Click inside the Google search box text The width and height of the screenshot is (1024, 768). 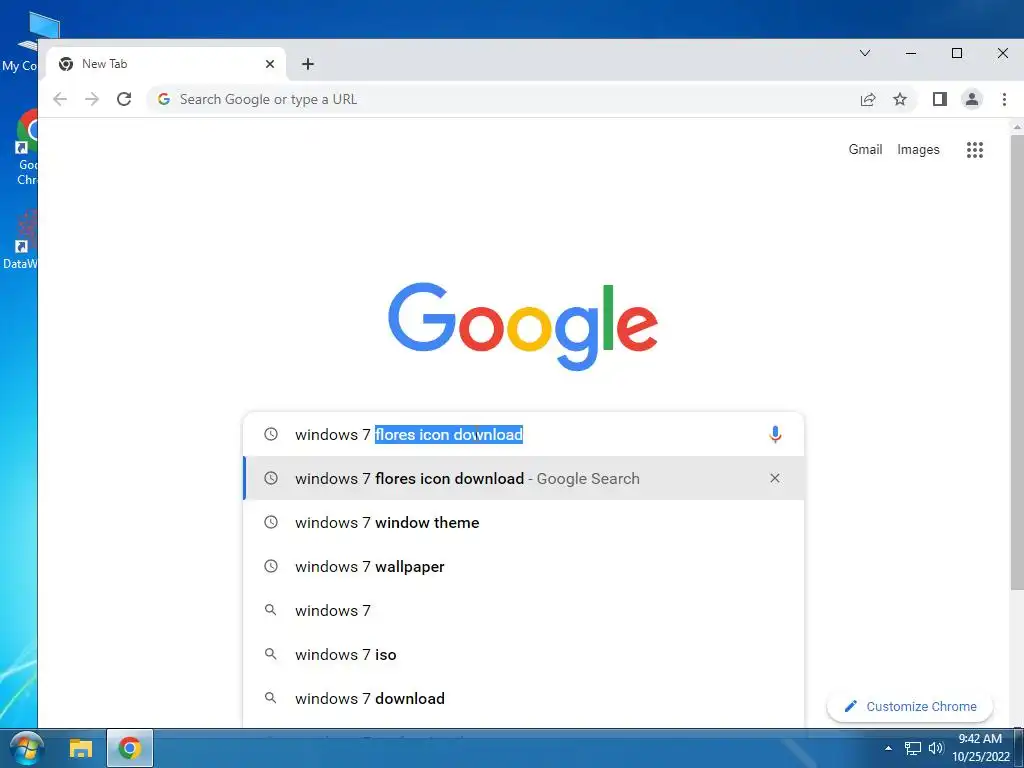(x=409, y=434)
